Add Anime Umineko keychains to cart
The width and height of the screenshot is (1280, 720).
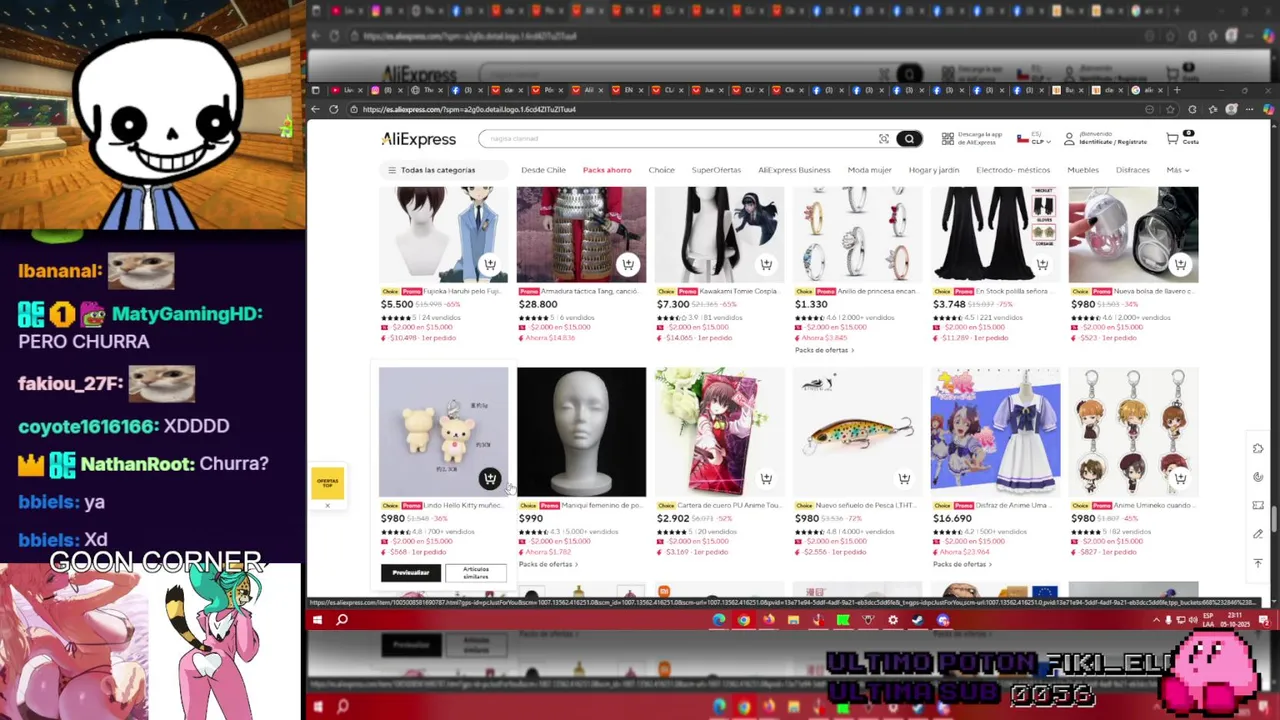pos(1180,479)
